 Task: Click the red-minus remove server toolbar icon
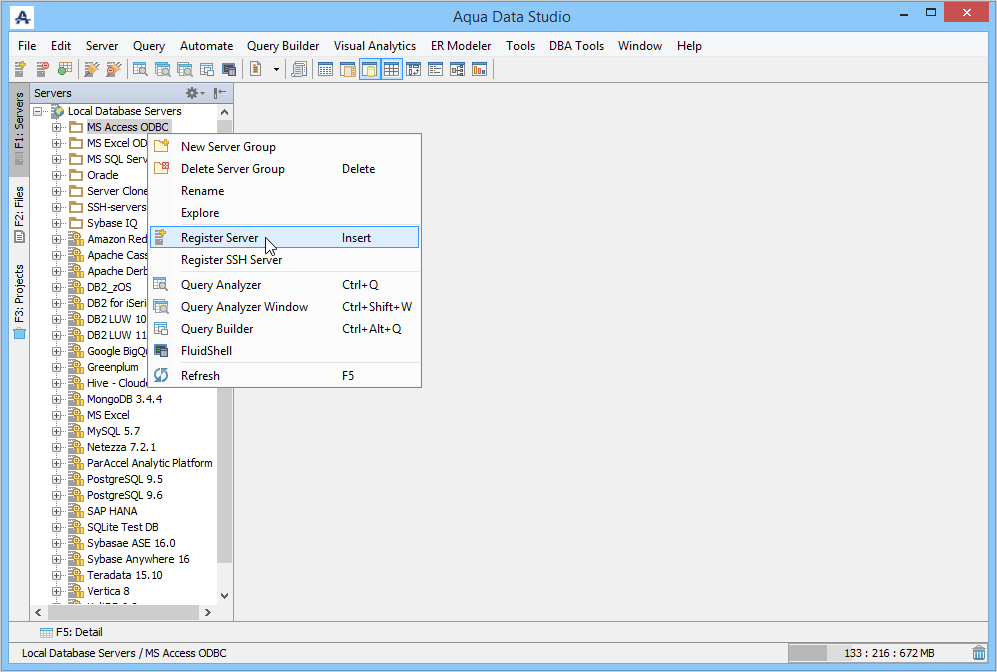pyautogui.click(x=42, y=69)
